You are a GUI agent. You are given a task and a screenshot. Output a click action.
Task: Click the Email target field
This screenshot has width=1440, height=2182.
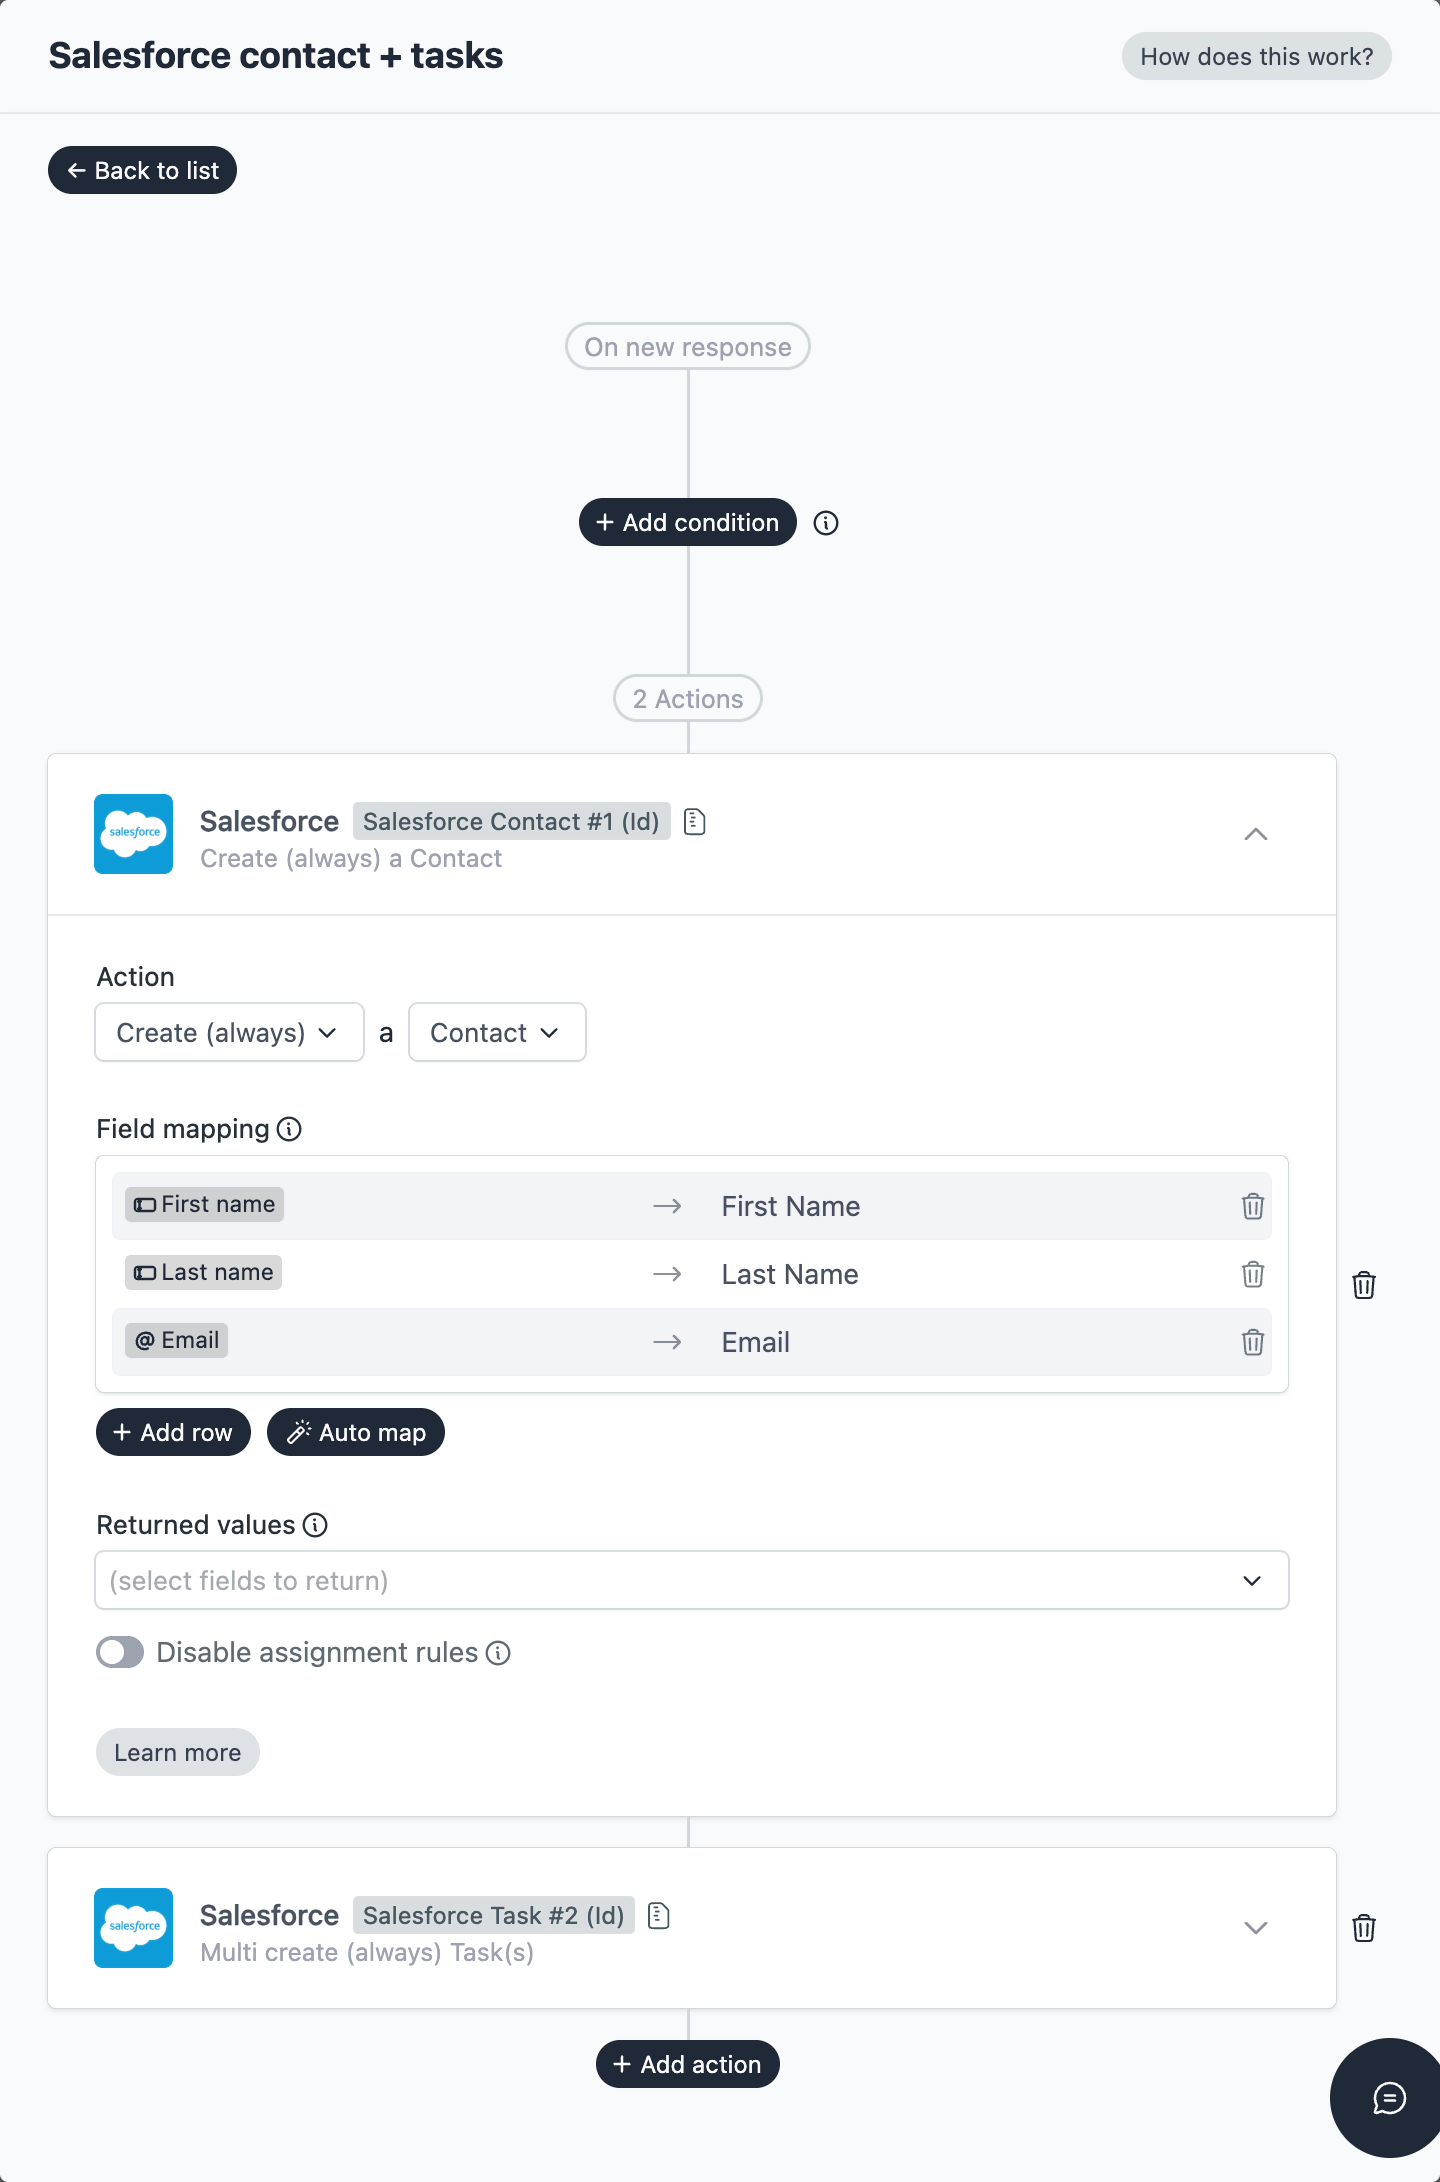tap(756, 1342)
